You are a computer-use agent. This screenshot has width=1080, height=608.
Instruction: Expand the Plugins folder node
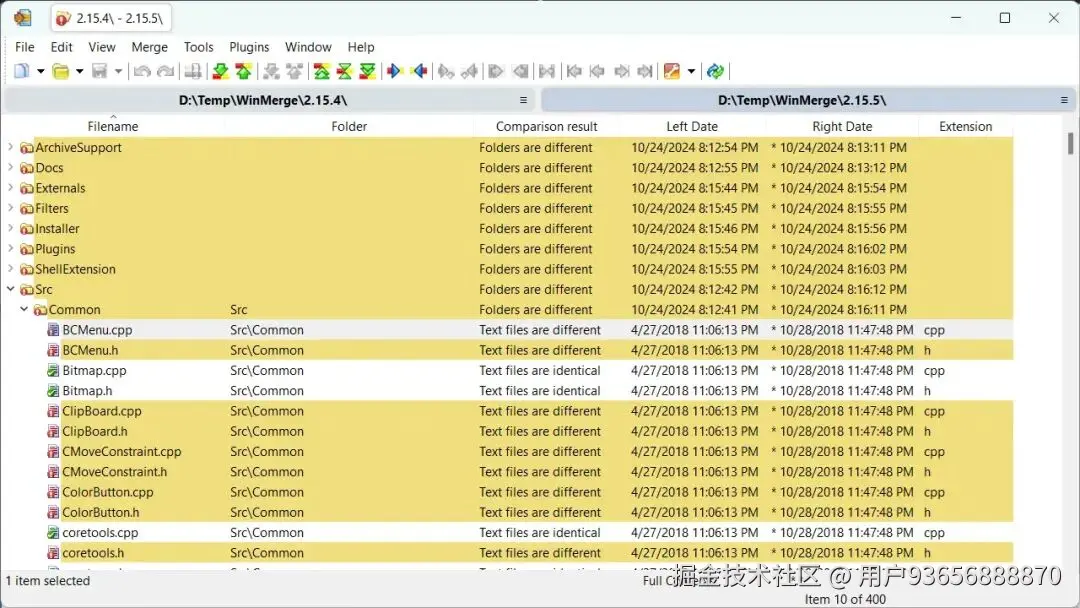[10, 248]
